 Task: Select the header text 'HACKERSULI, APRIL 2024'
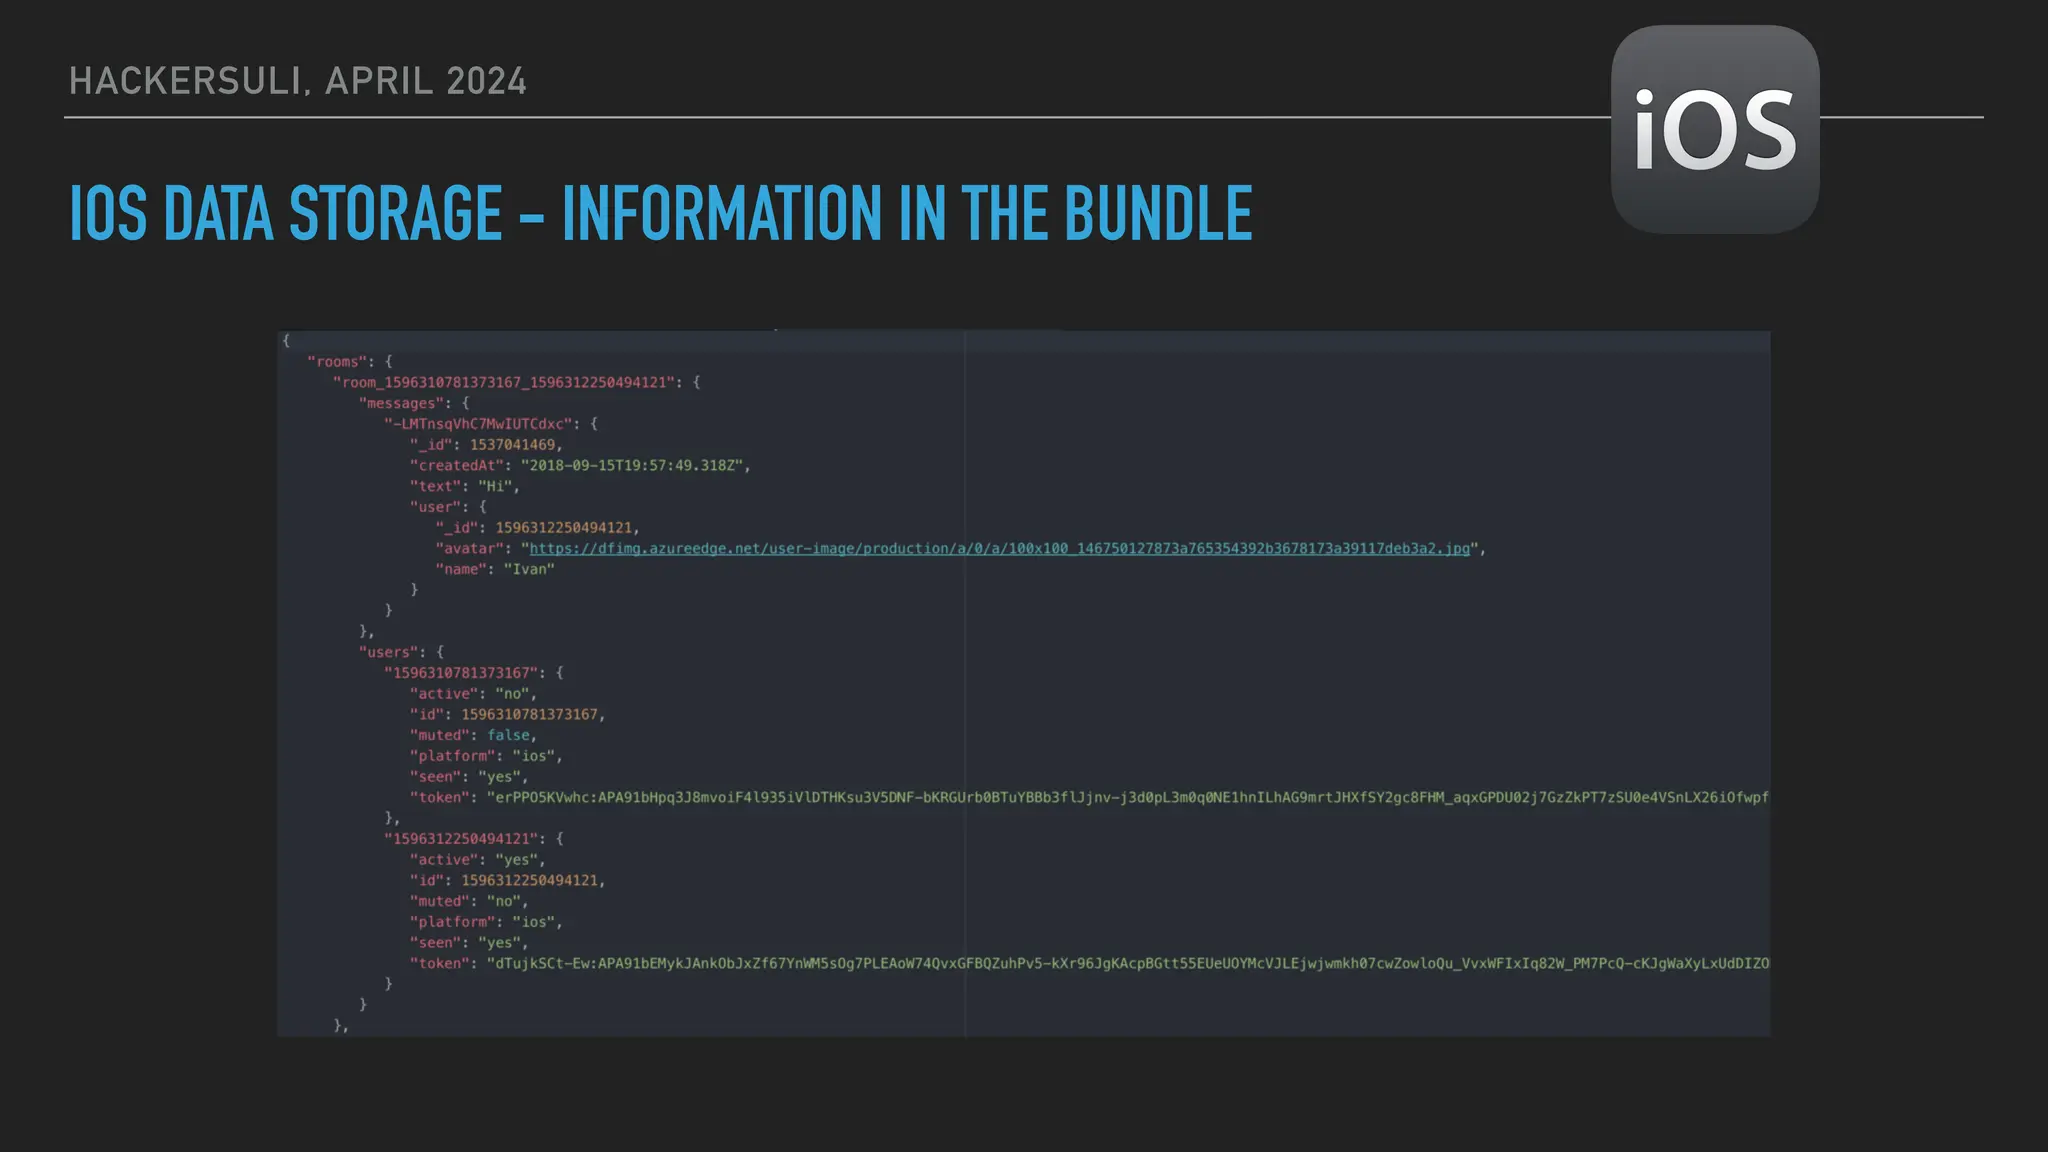(297, 81)
